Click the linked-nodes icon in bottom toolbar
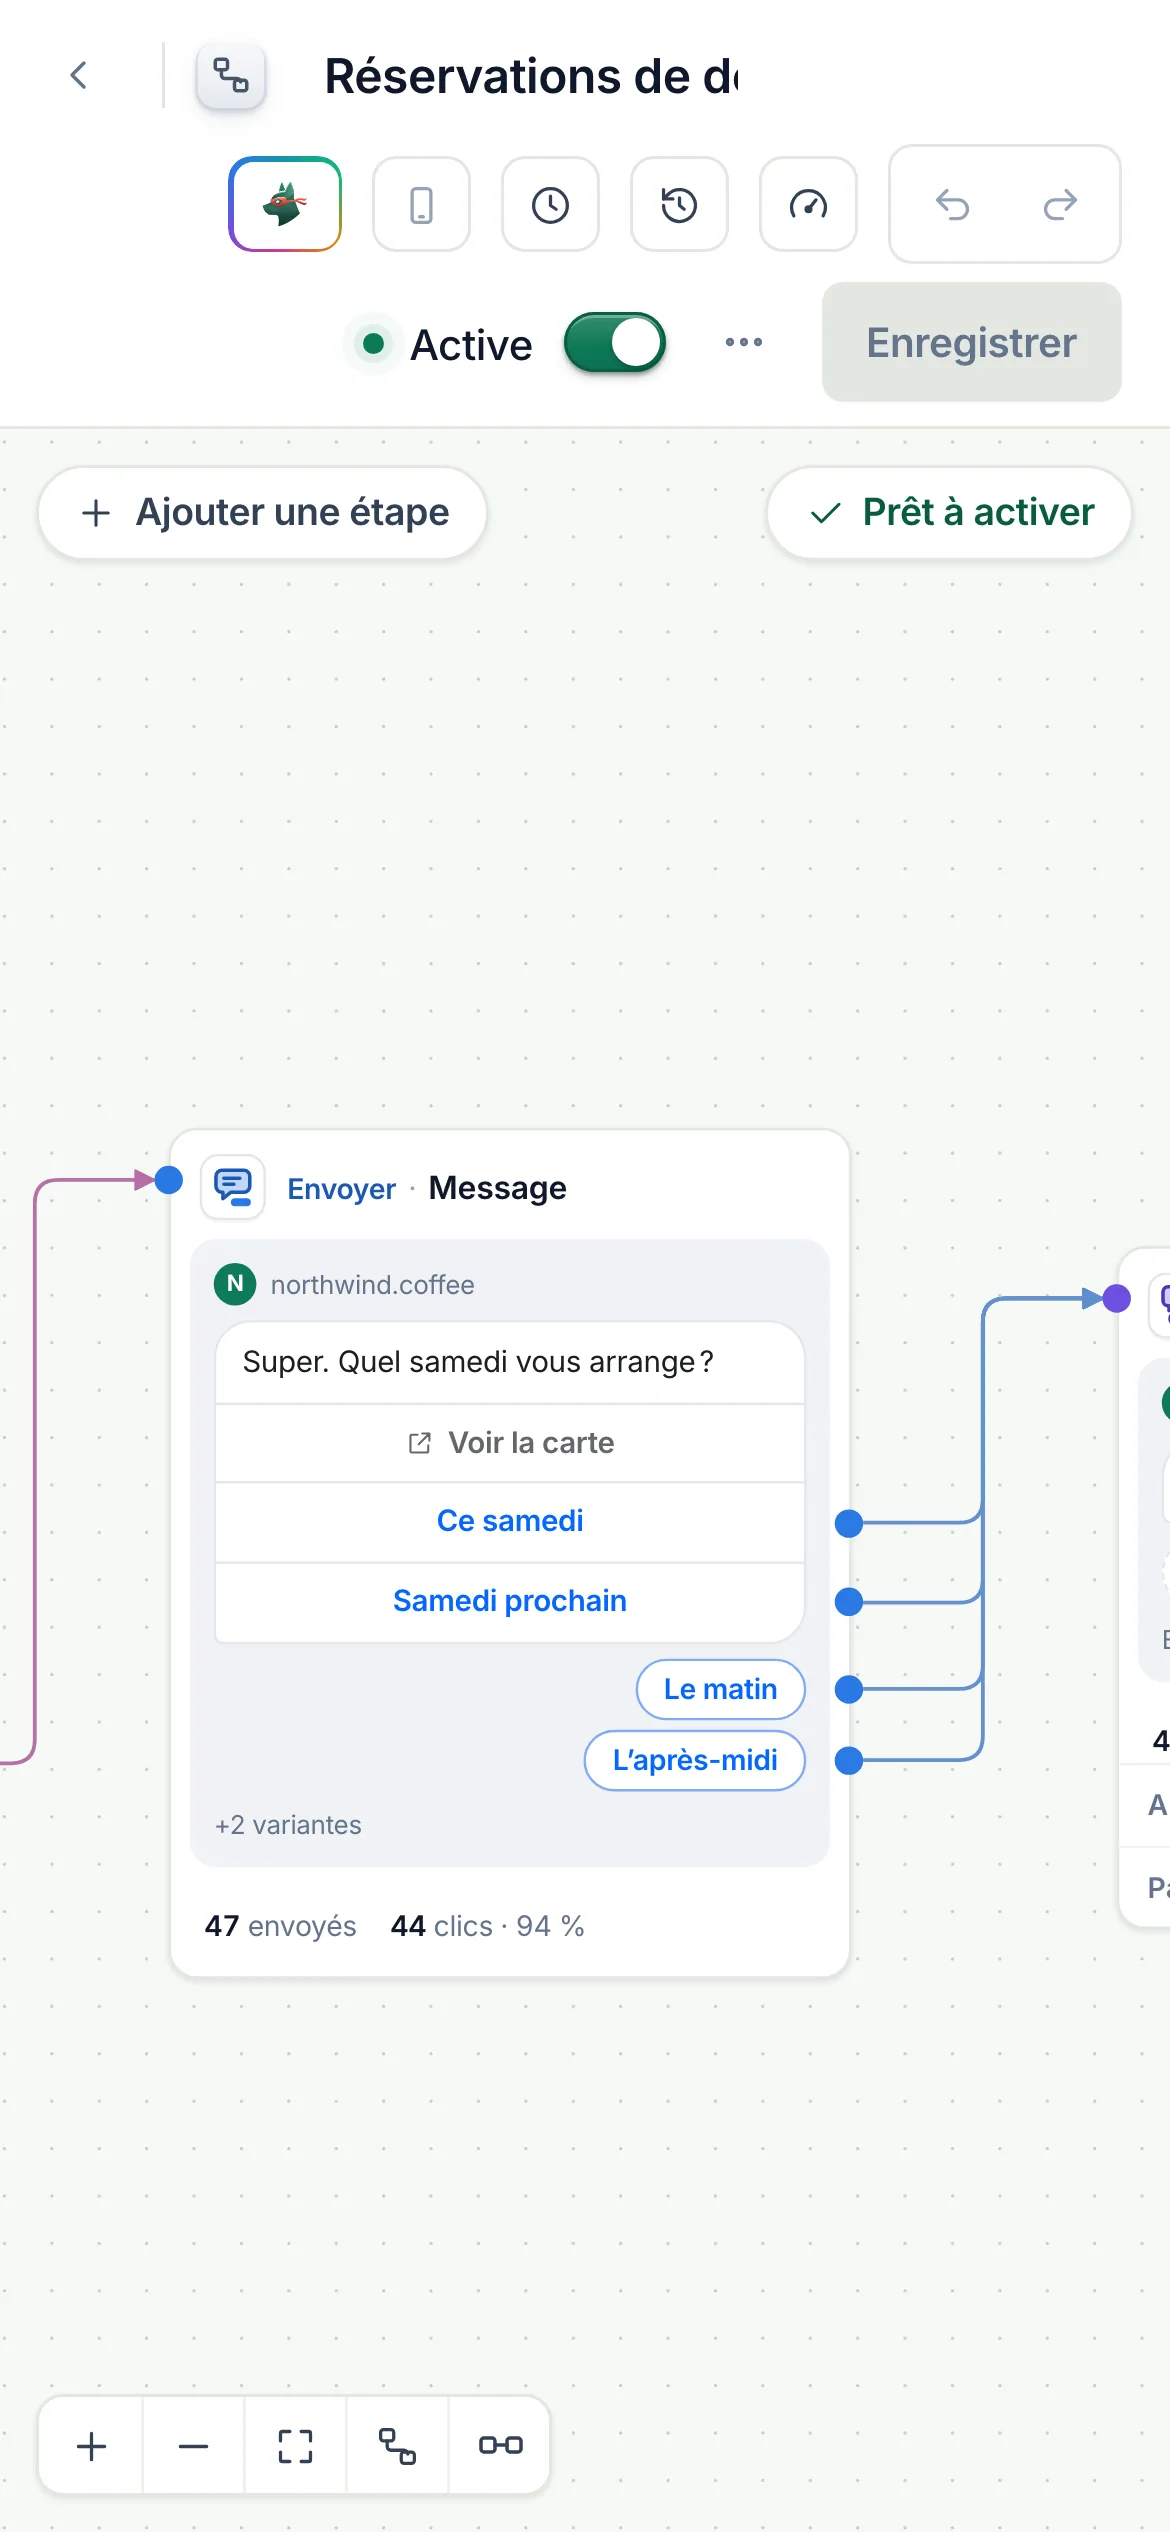The width and height of the screenshot is (1170, 2532). pyautogui.click(x=500, y=2446)
